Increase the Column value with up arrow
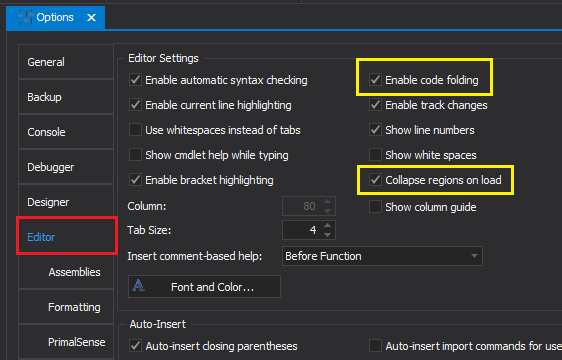The width and height of the screenshot is (562, 360). 328,202
